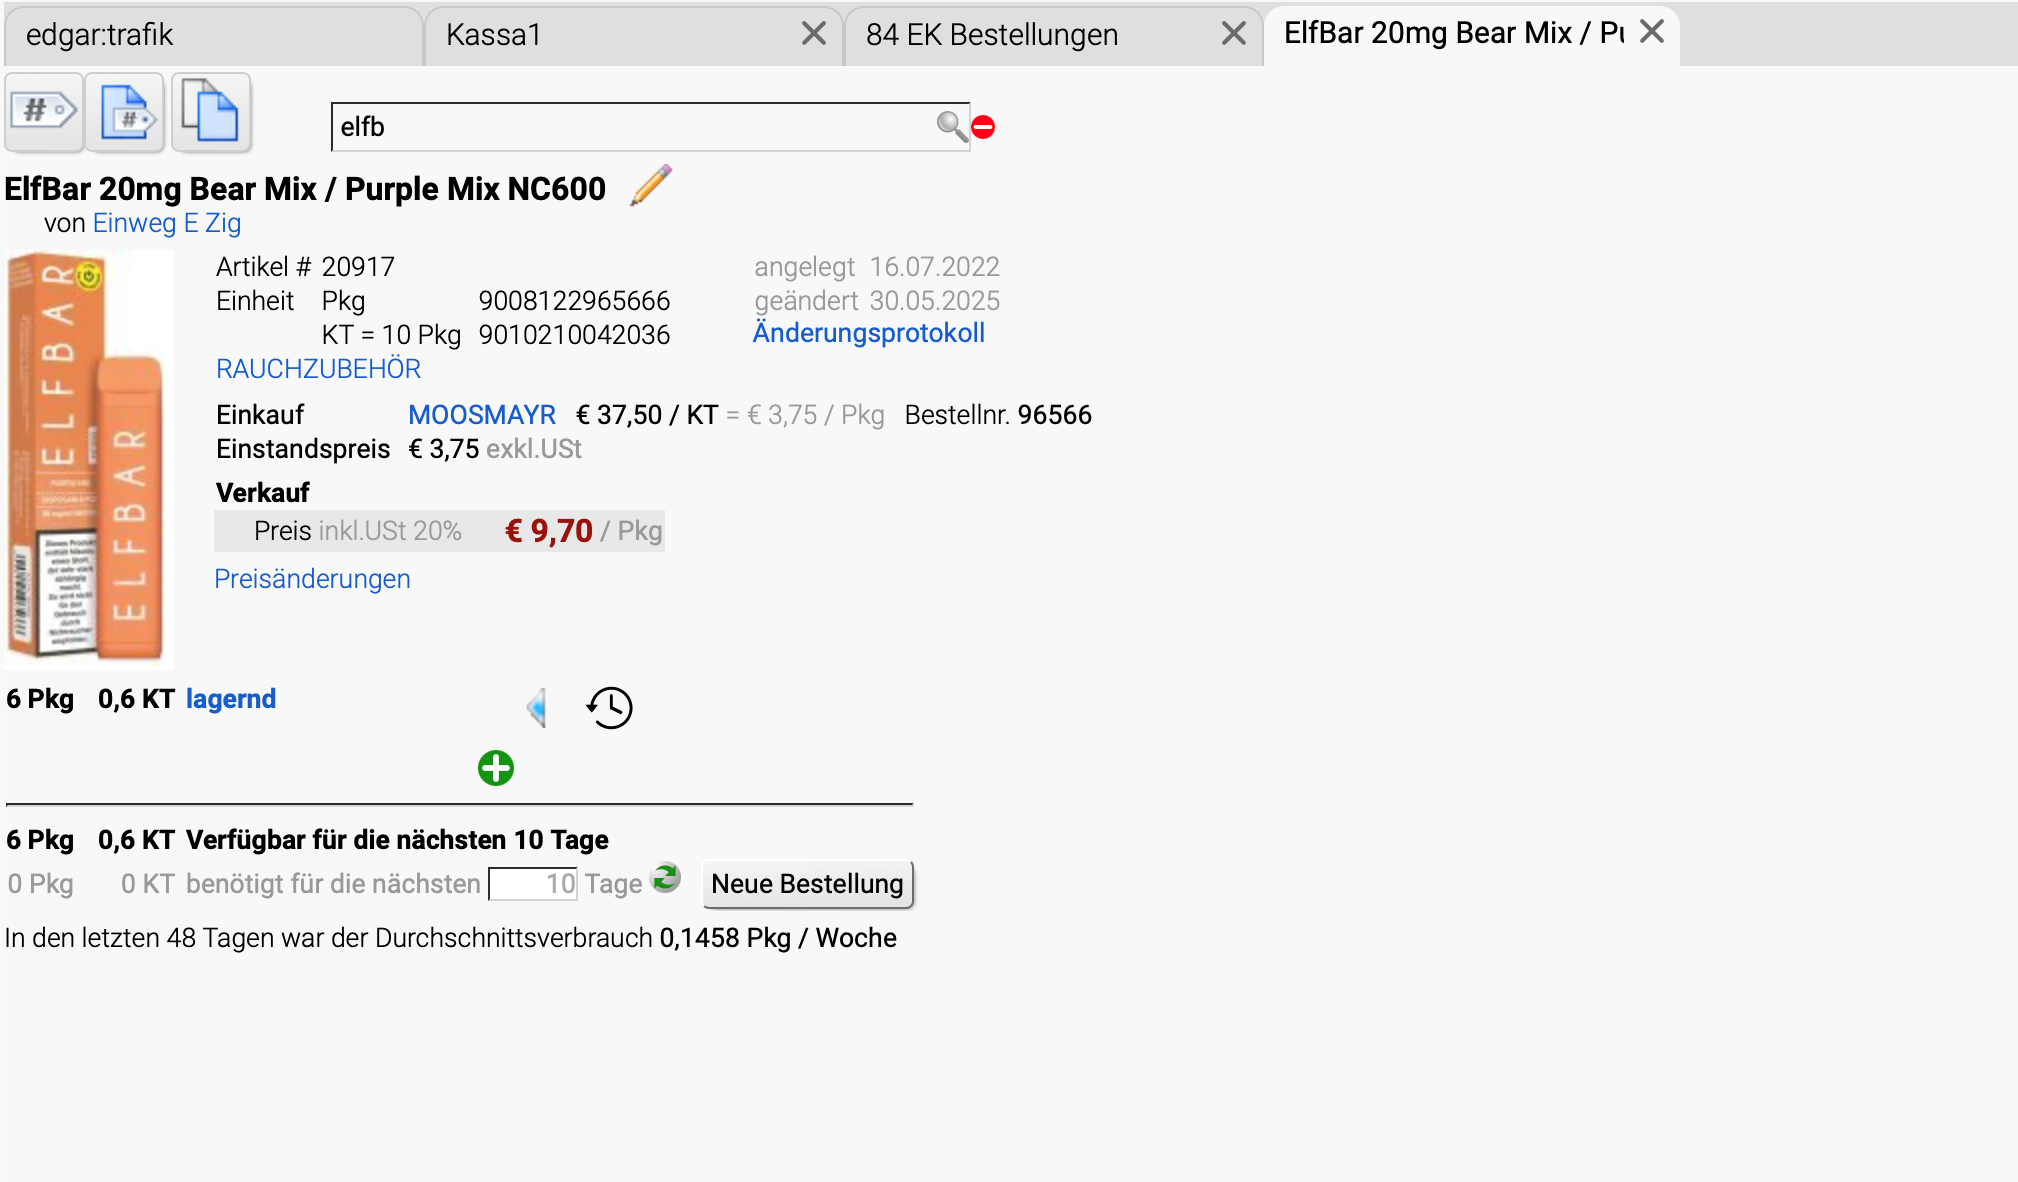Click the geändert date 30.05.2025
The height and width of the screenshot is (1182, 2018).
click(x=935, y=301)
